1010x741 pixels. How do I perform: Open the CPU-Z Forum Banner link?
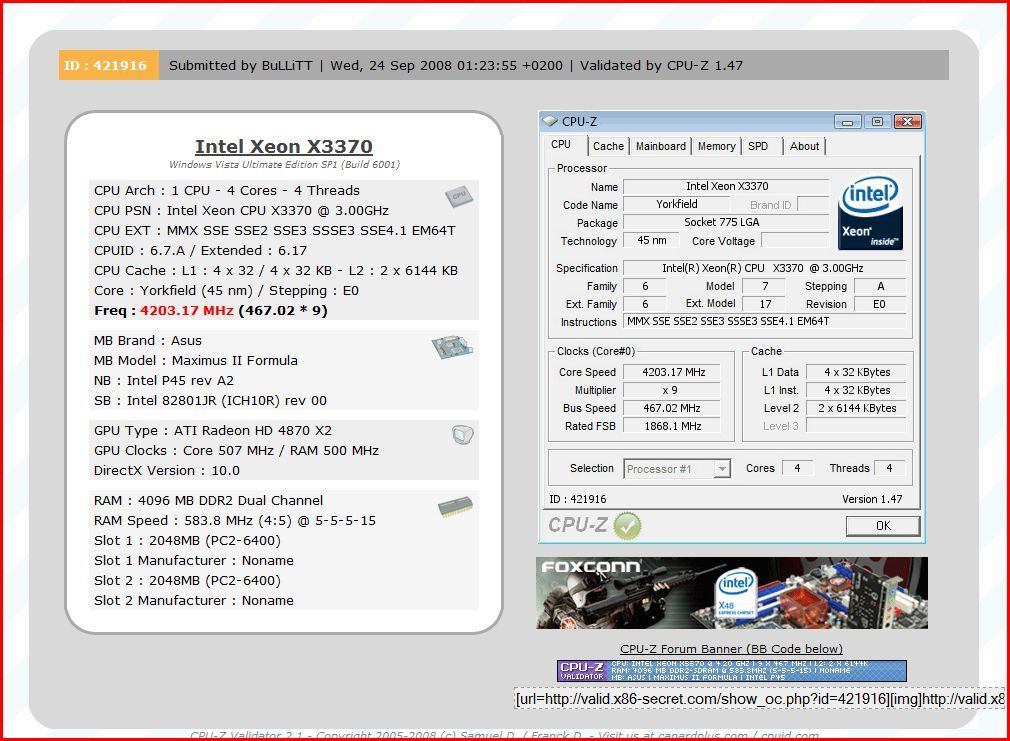731,649
